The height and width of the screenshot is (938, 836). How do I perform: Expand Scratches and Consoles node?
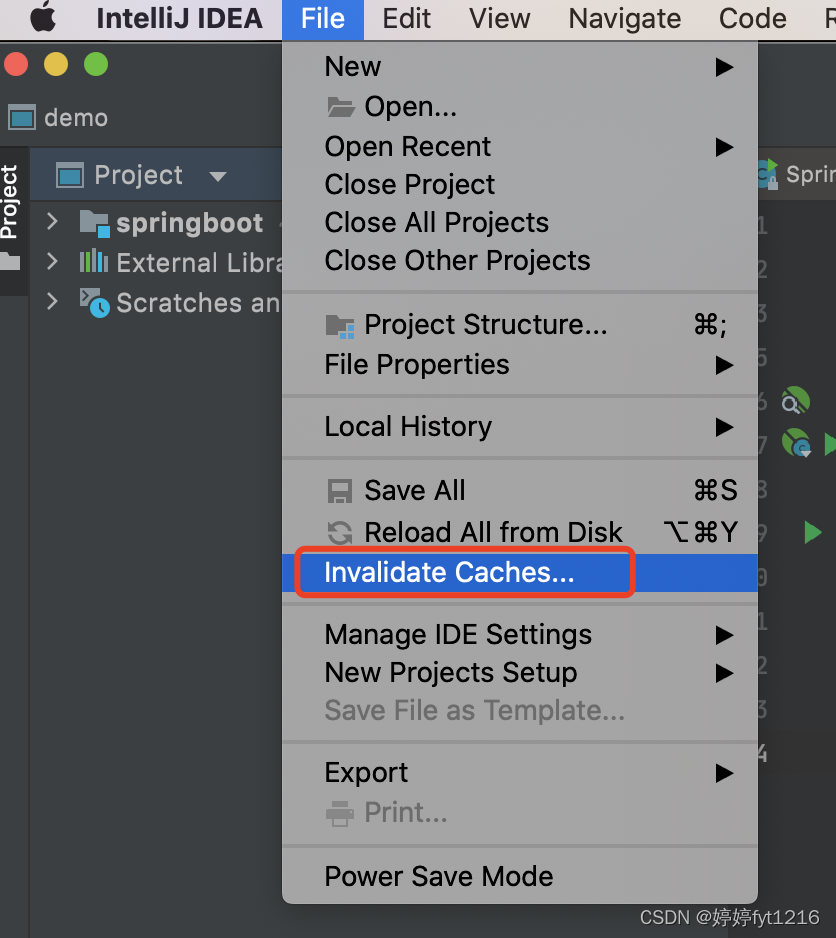coord(52,301)
